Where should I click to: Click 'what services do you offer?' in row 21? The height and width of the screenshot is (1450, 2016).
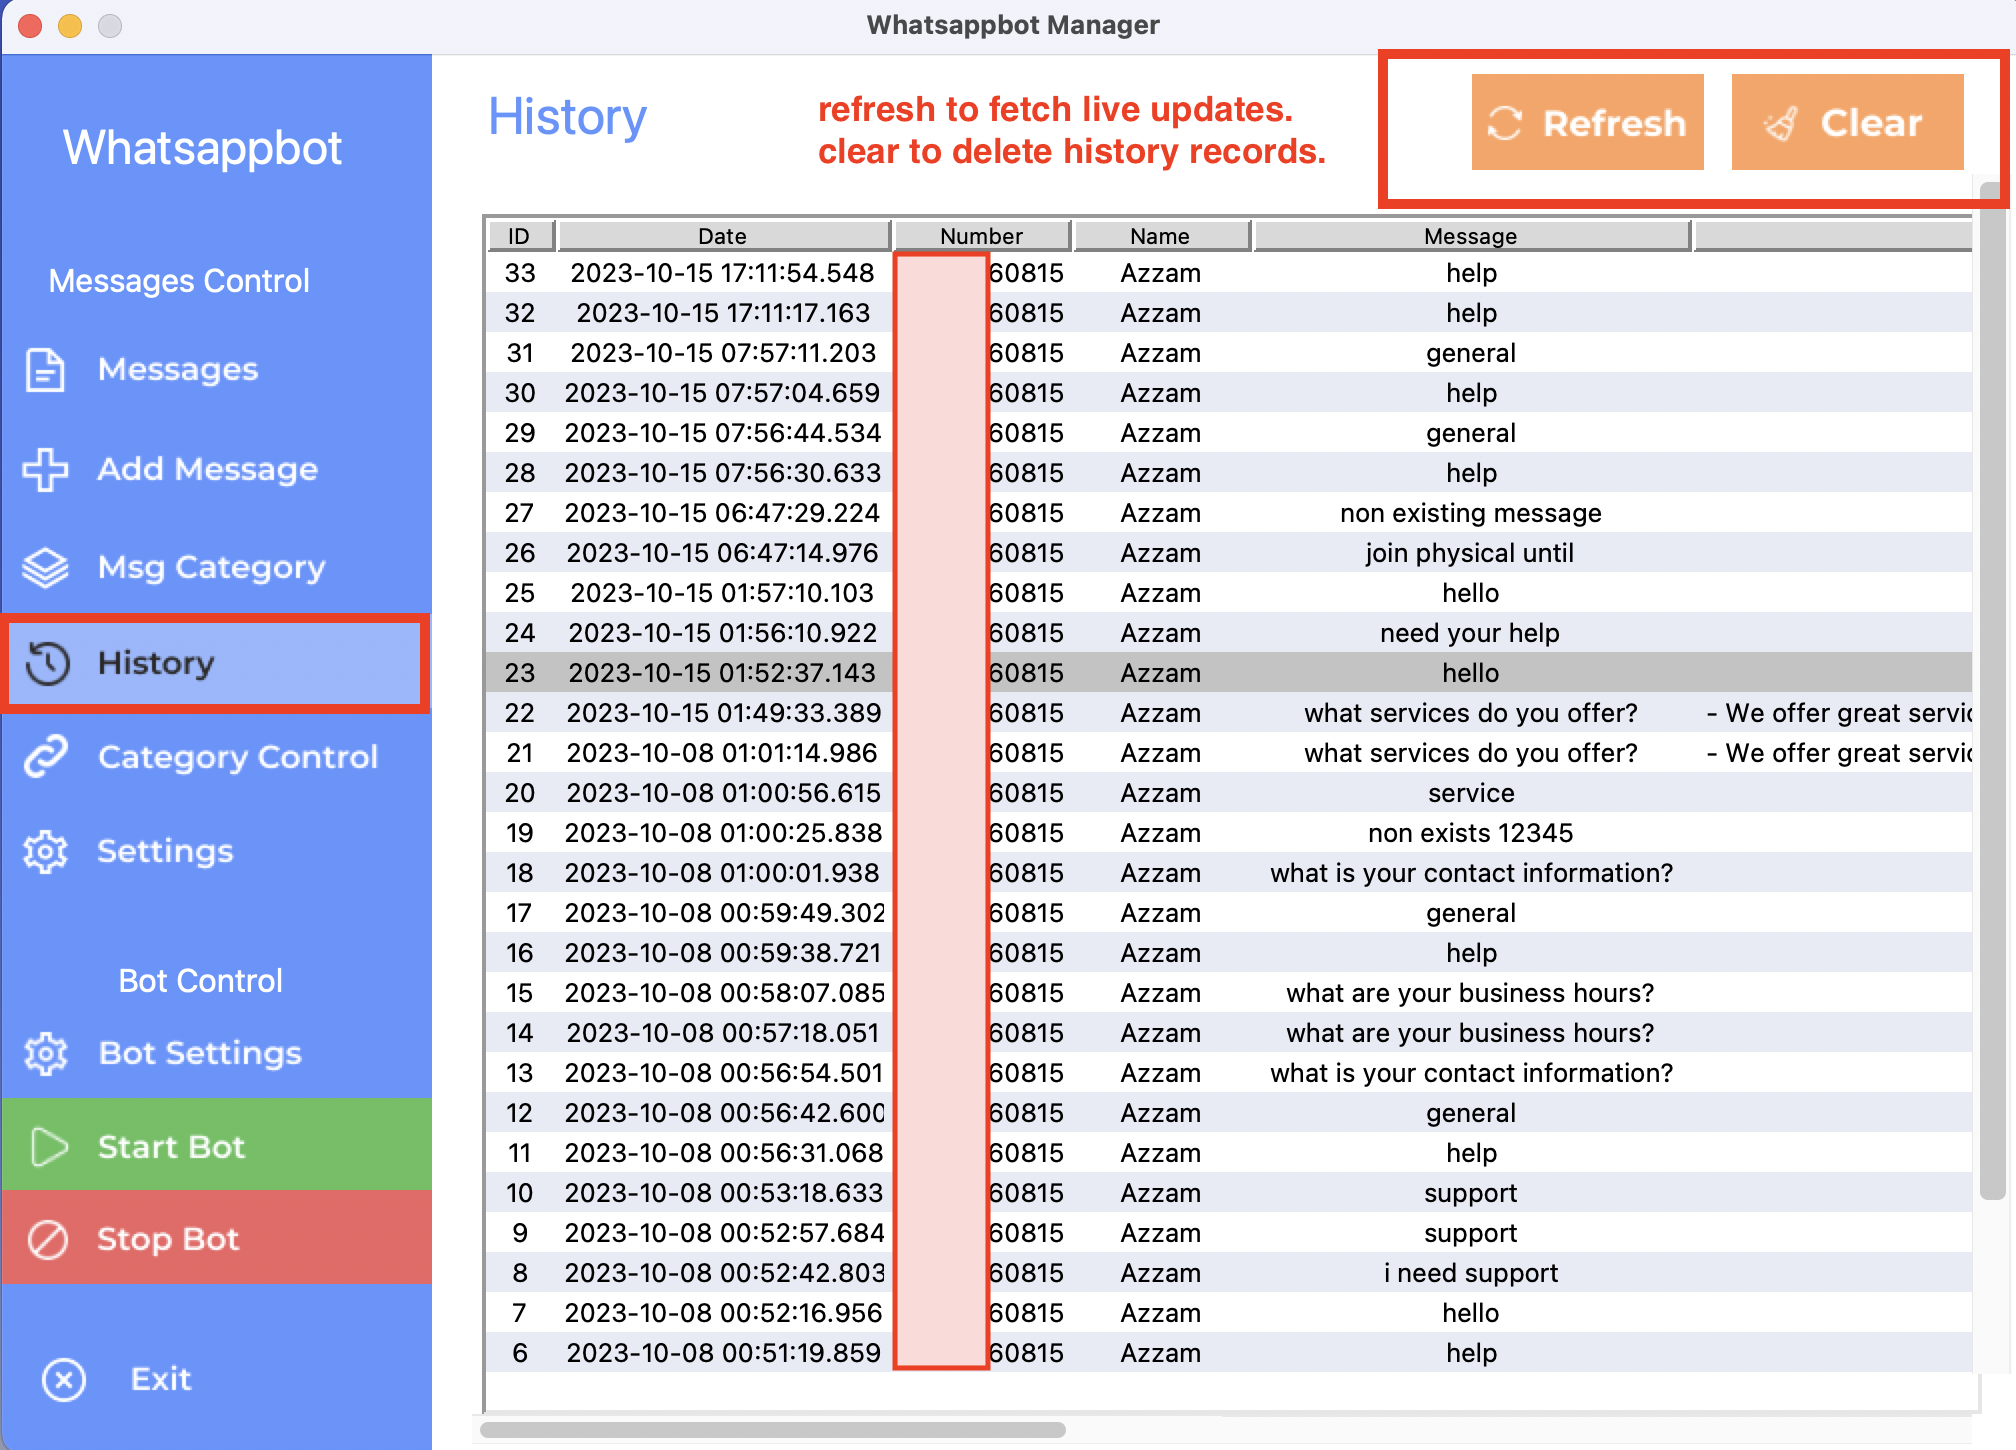point(1471,753)
